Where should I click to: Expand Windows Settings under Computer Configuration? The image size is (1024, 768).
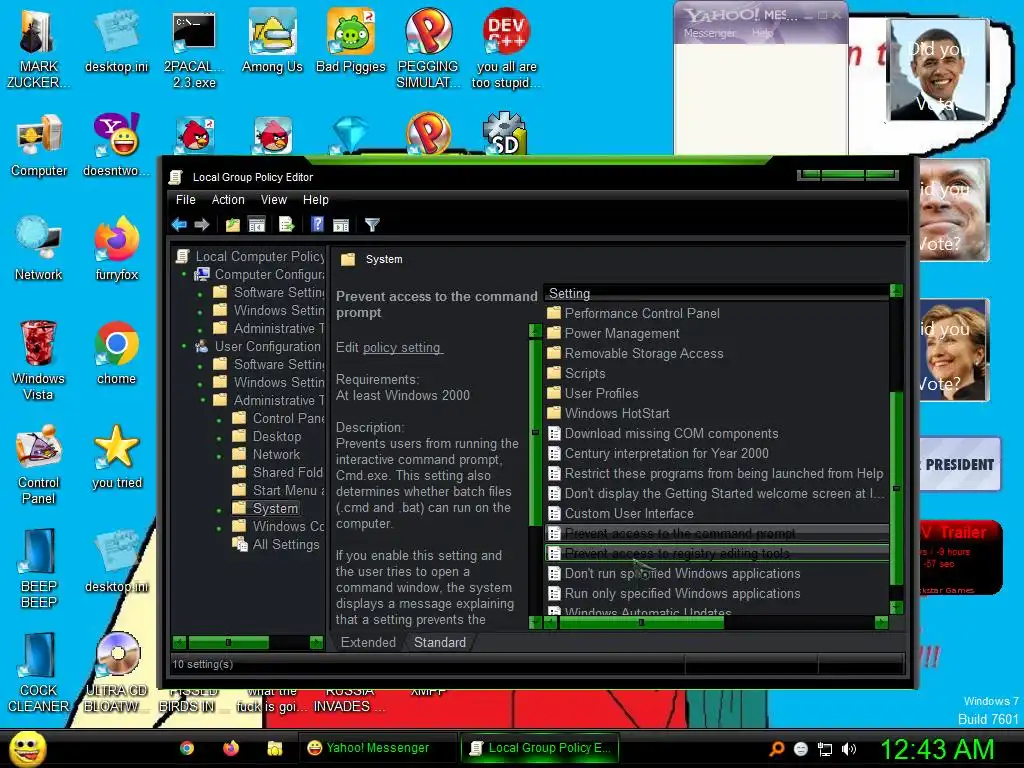pyautogui.click(x=200, y=311)
